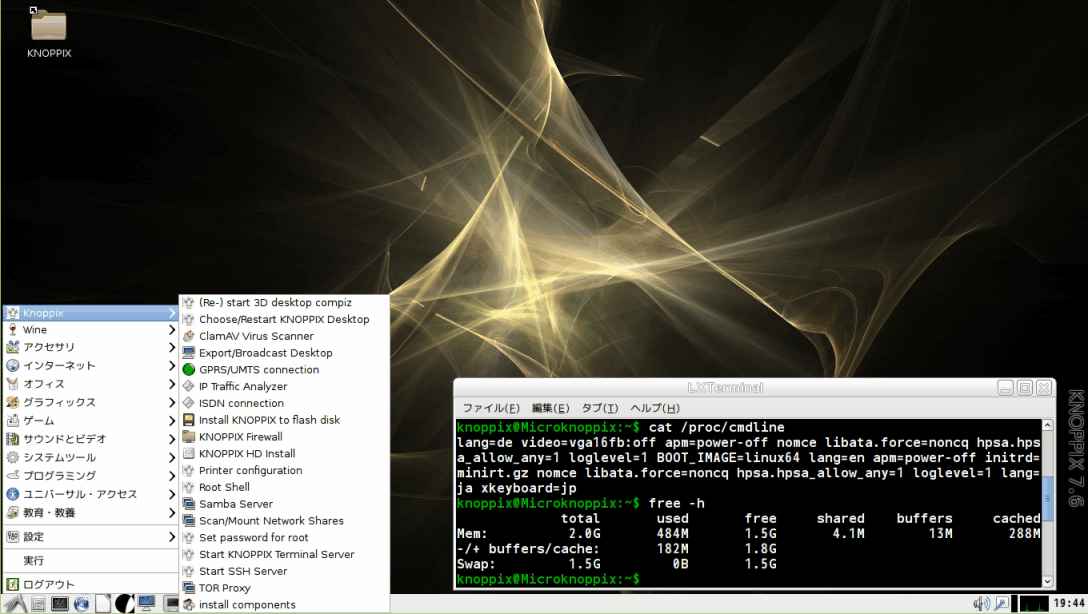Open the ユニバーサル・アクセス category

[x=90, y=494]
